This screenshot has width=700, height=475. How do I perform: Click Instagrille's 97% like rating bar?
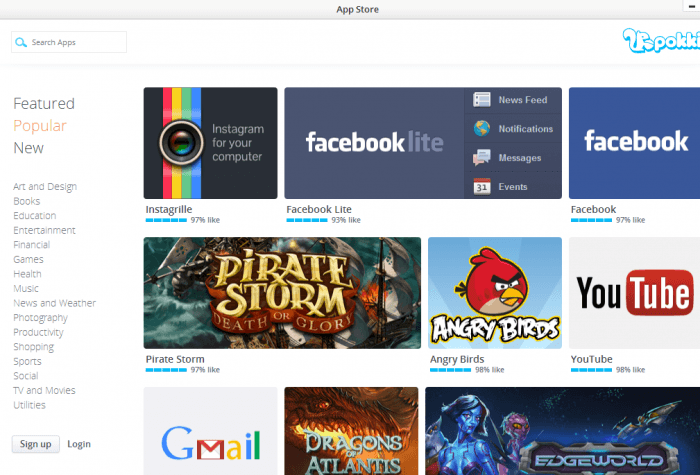coord(166,220)
